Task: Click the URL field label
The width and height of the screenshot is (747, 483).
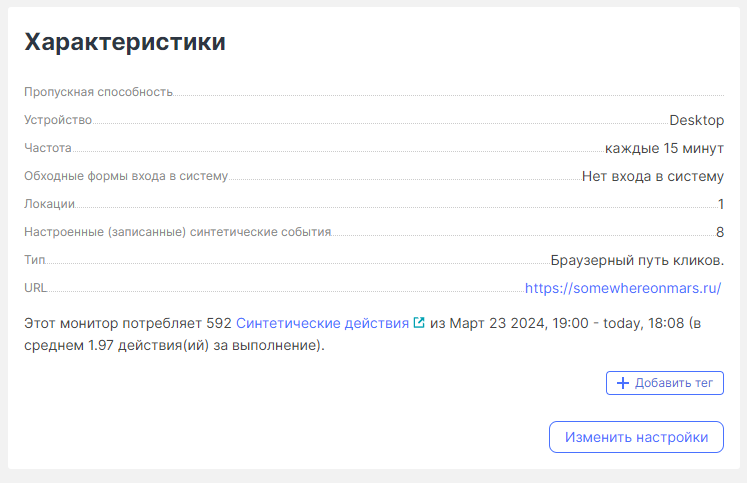Action: [x=35, y=288]
